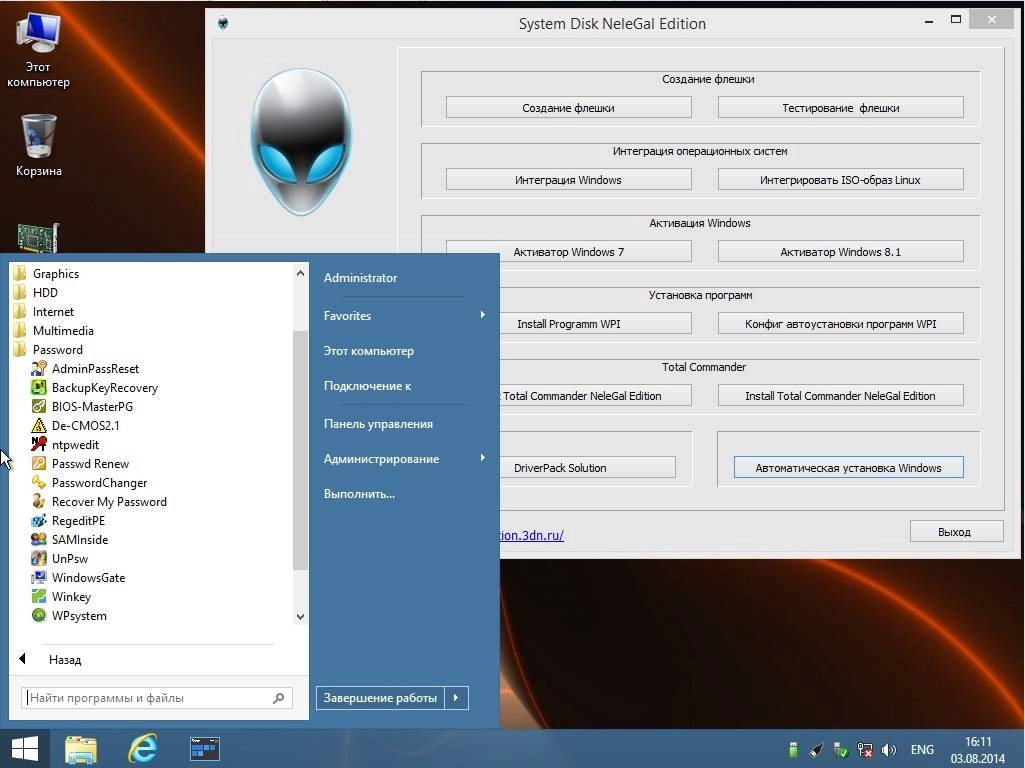Start BIOS-MasterPG from its icon
The height and width of the screenshot is (768, 1025).
pos(39,407)
